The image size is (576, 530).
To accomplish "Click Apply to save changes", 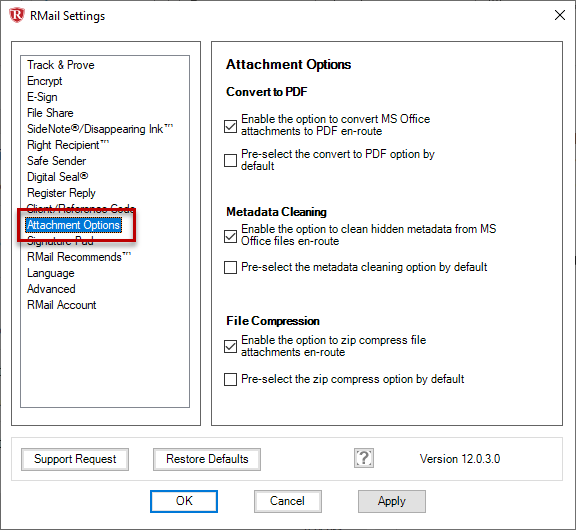I will point(392,501).
